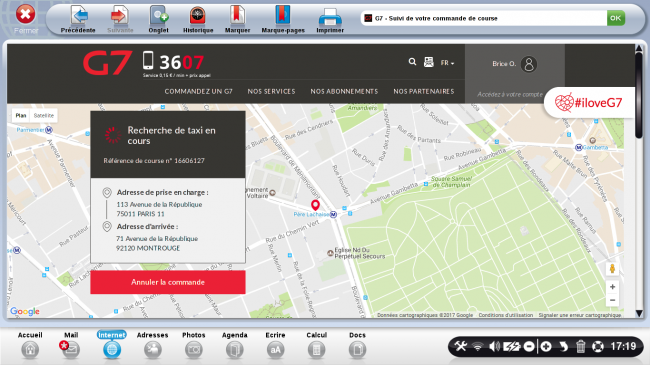The height and width of the screenshot is (365, 650).
Task: Click Signaler une erreur cartographique link
Action: tap(580, 315)
